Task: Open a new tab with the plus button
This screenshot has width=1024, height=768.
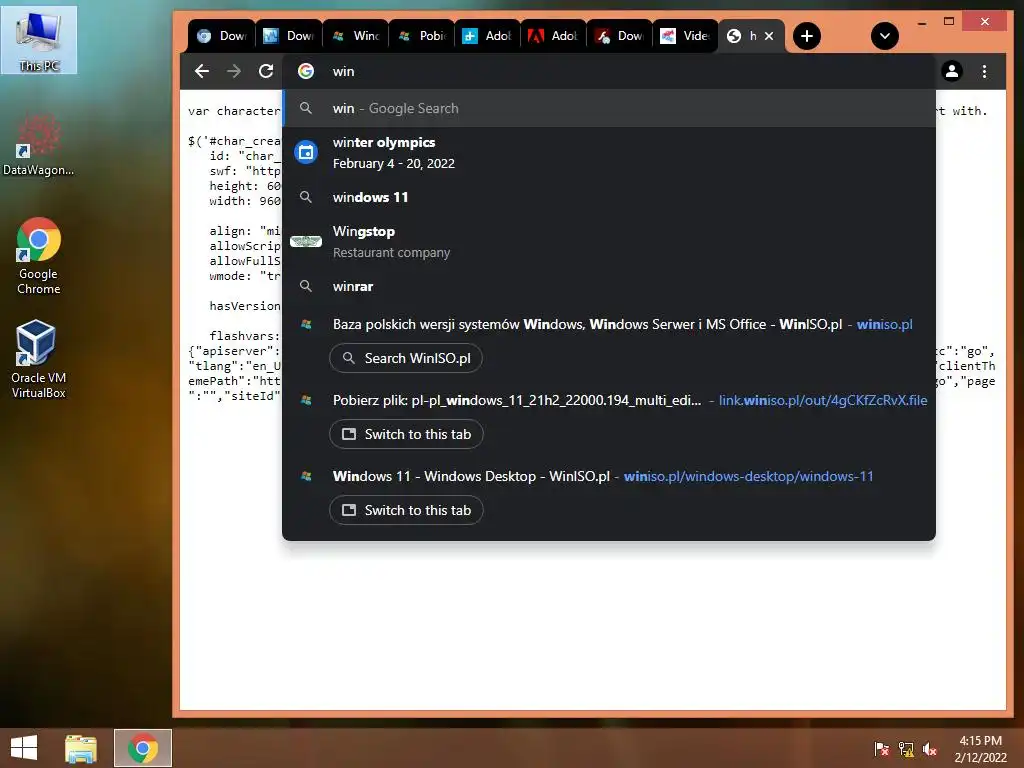Action: coord(807,36)
